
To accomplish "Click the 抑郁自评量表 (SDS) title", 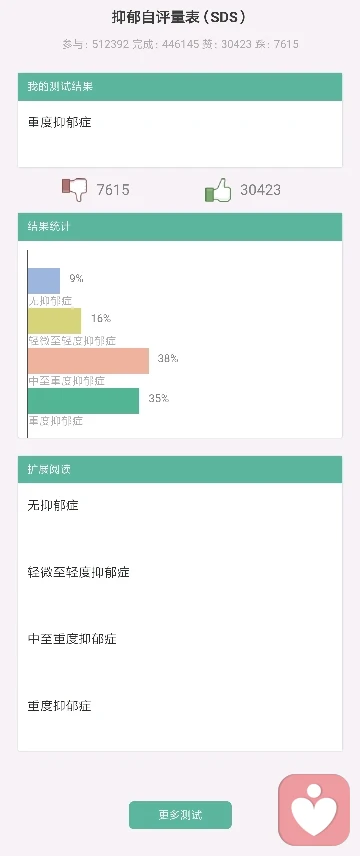I will 179,17.
